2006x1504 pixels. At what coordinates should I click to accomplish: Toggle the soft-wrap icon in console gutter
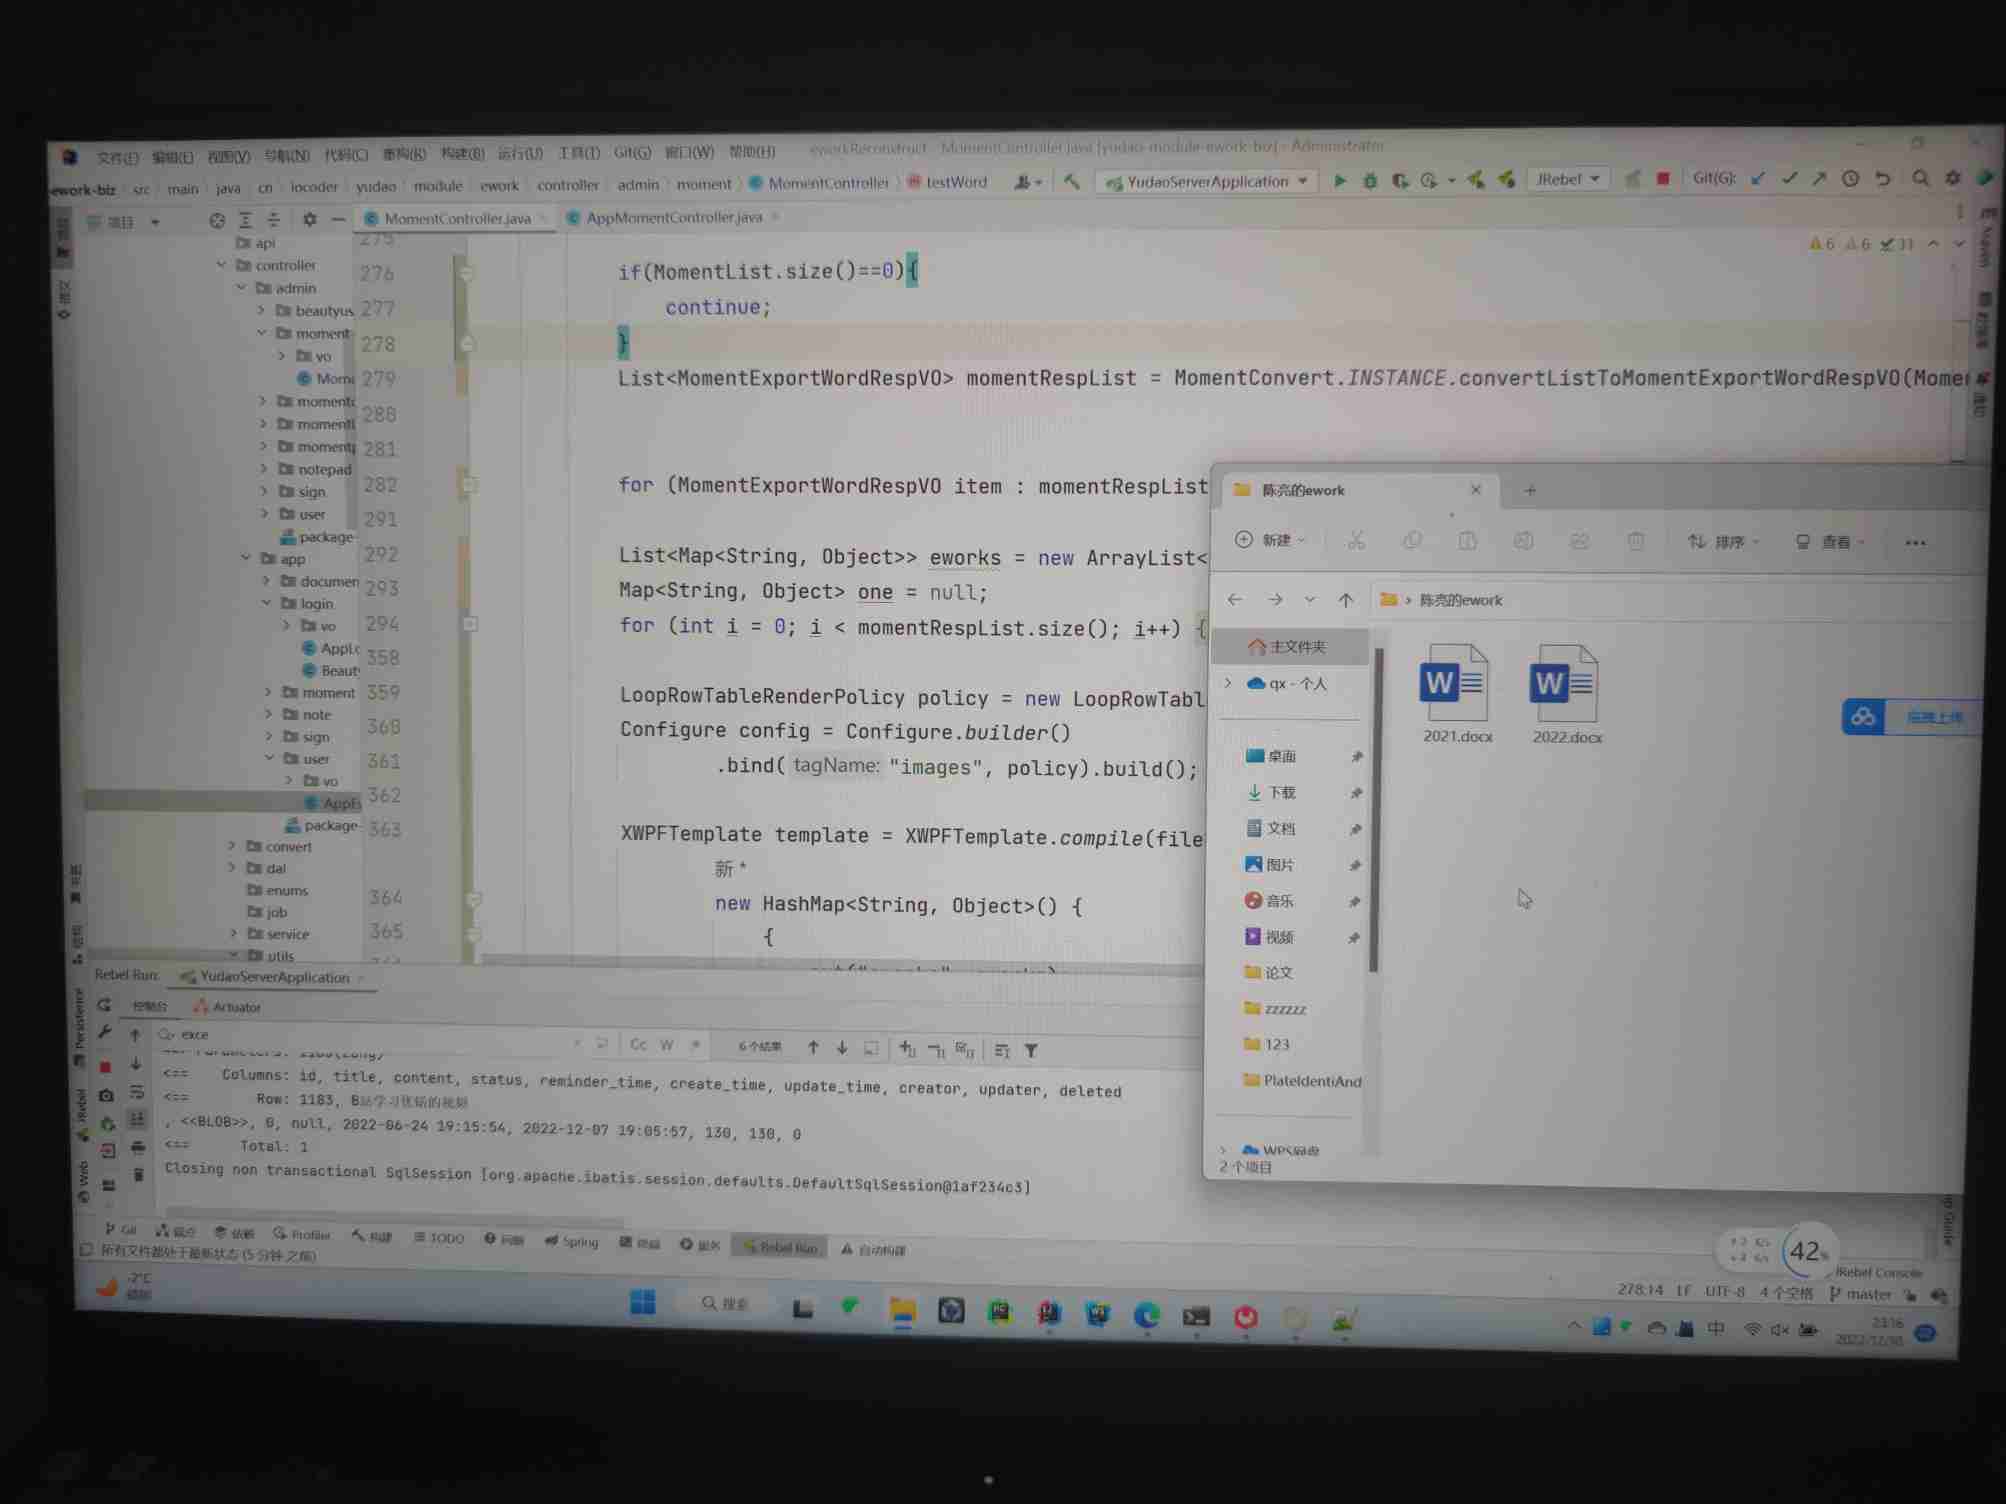[x=138, y=1092]
